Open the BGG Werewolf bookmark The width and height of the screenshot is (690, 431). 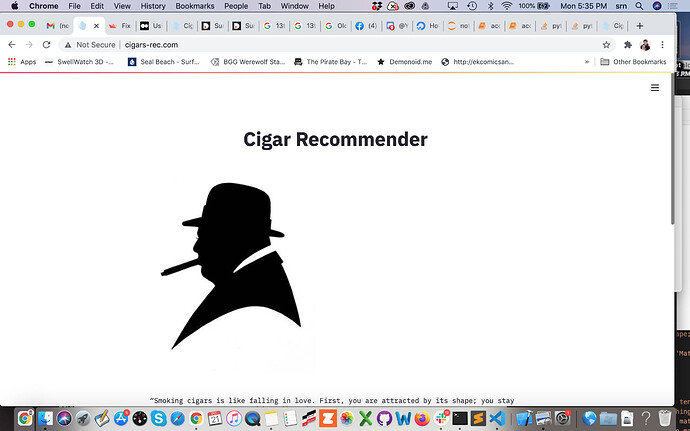click(x=248, y=62)
